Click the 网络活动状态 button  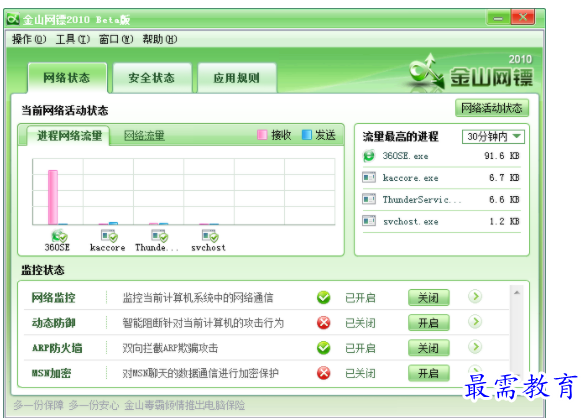[x=492, y=108]
